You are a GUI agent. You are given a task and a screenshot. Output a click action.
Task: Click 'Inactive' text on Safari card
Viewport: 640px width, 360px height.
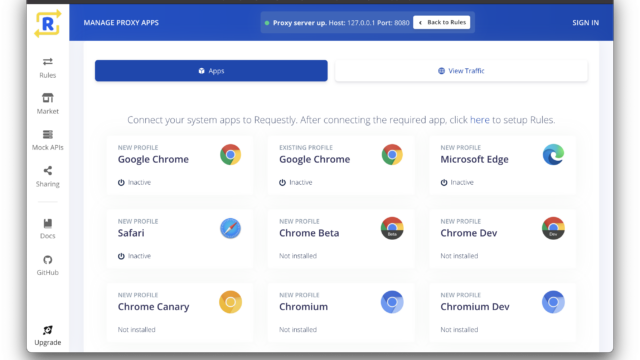(139, 256)
